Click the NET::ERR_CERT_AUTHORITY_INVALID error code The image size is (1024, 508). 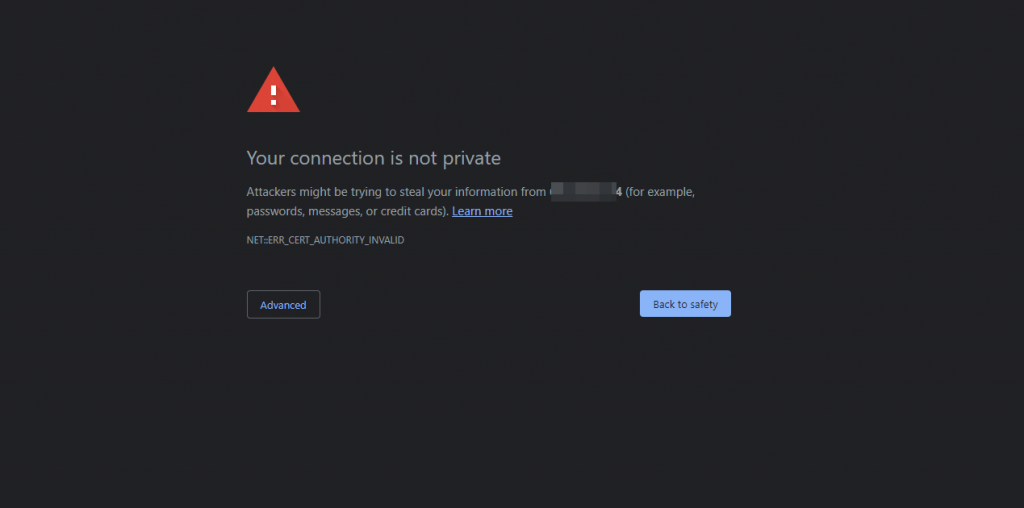pos(325,240)
